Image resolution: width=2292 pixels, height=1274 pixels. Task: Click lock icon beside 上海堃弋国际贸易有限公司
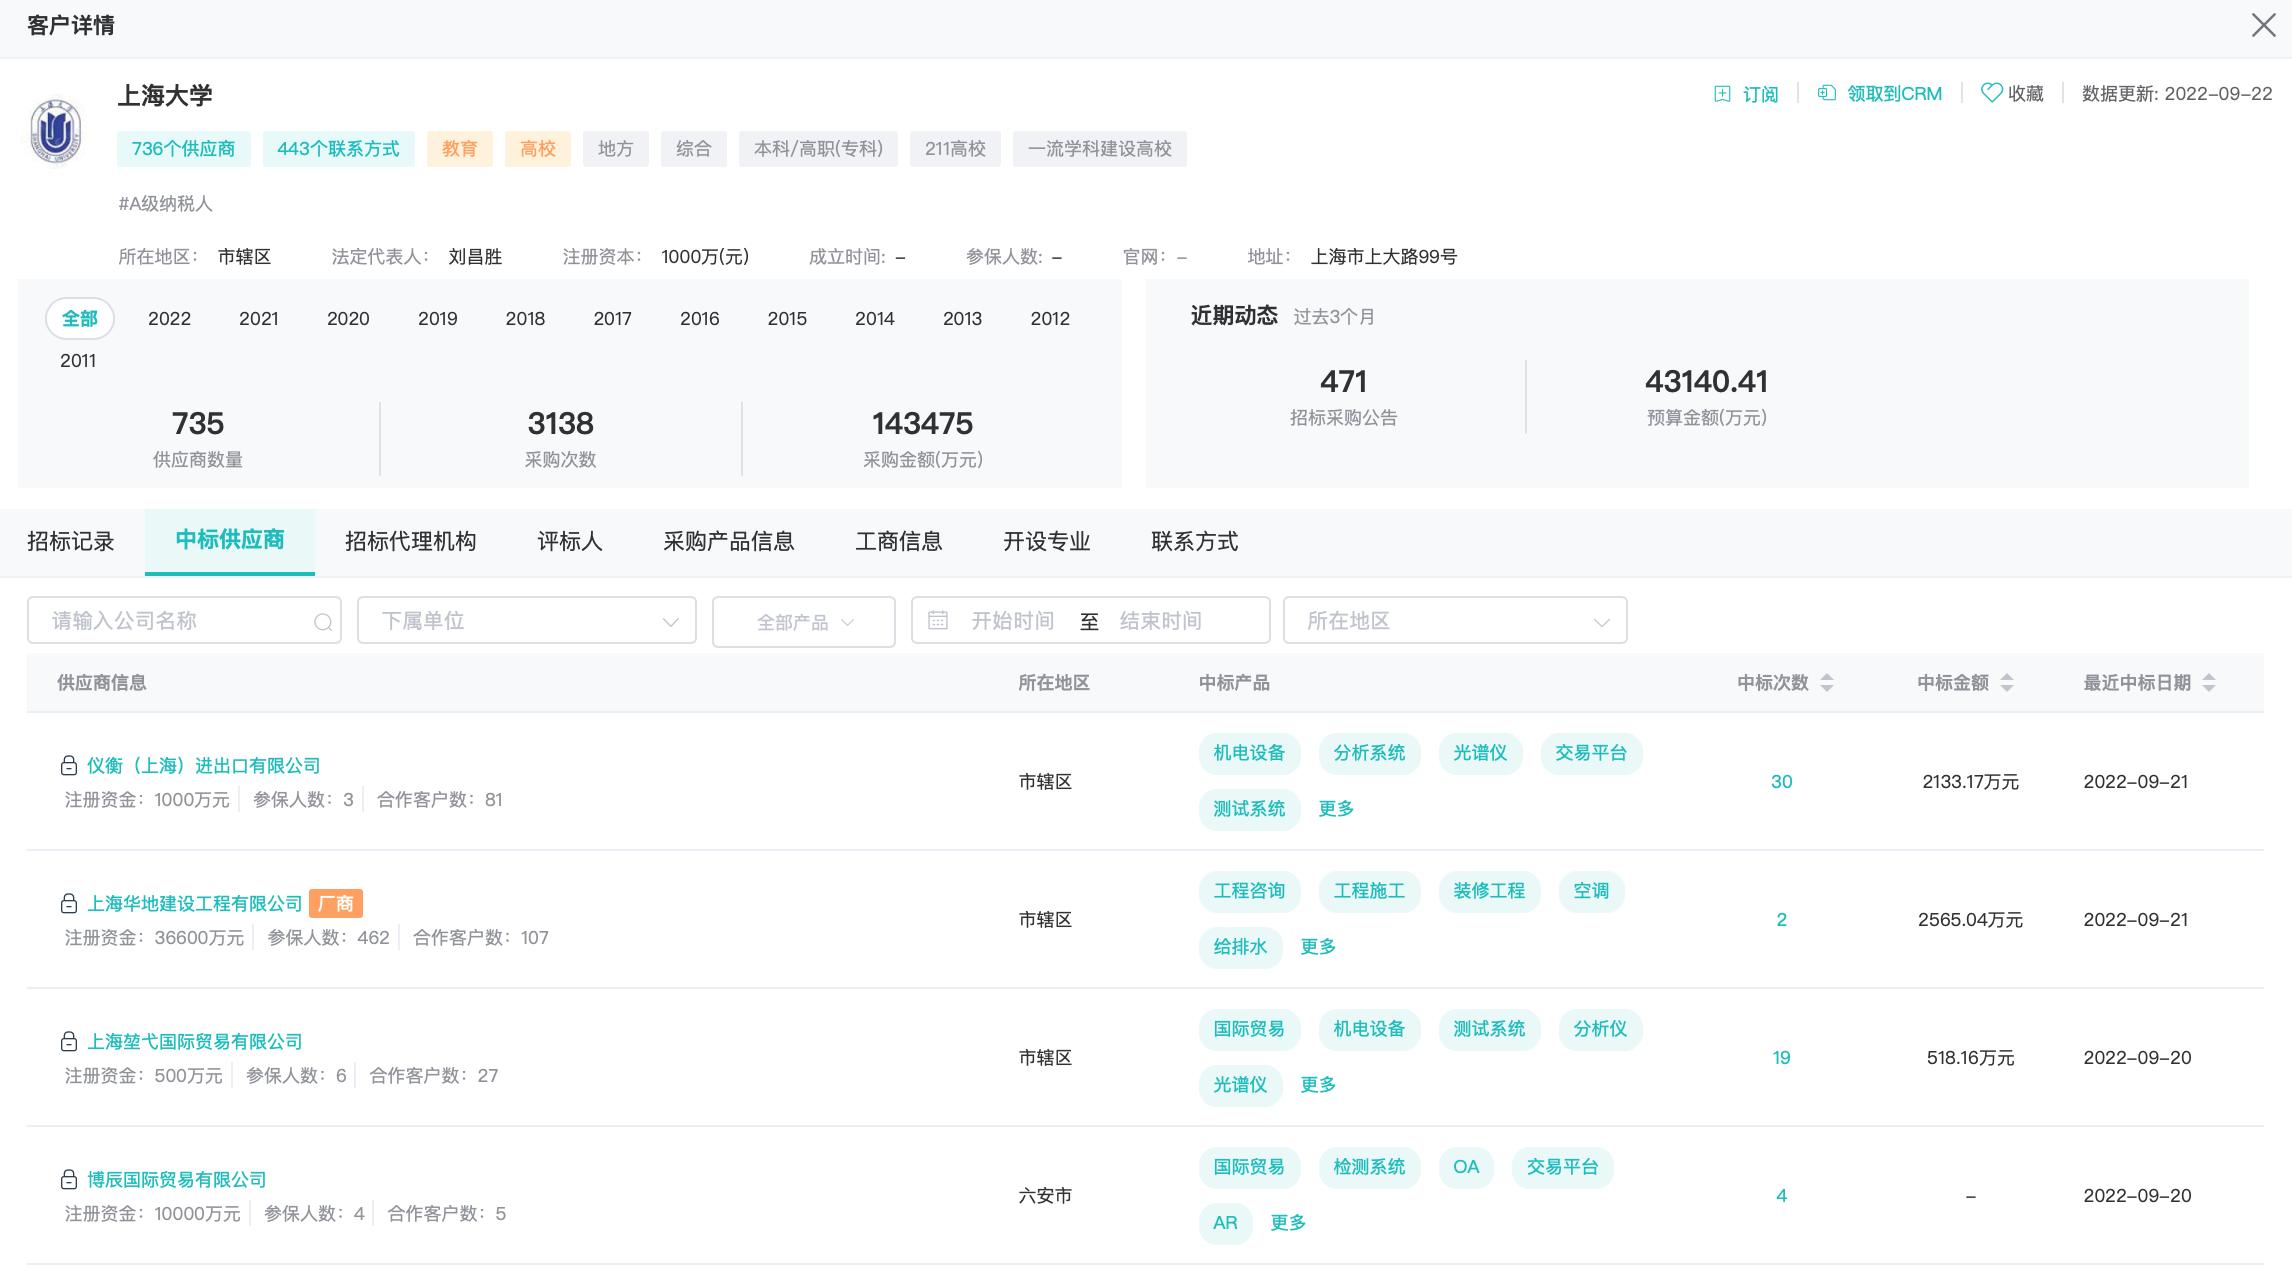pos(69,1042)
